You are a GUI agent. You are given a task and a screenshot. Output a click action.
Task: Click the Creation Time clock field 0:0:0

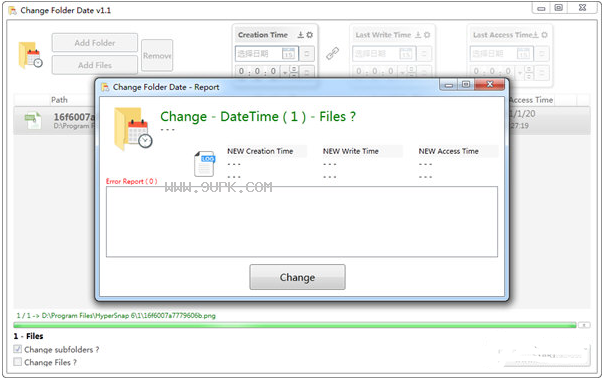click(x=258, y=71)
